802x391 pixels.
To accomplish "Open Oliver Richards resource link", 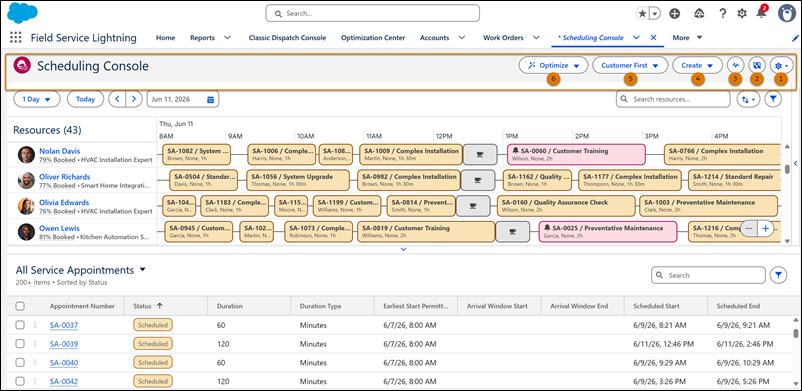I will pyautogui.click(x=64, y=177).
